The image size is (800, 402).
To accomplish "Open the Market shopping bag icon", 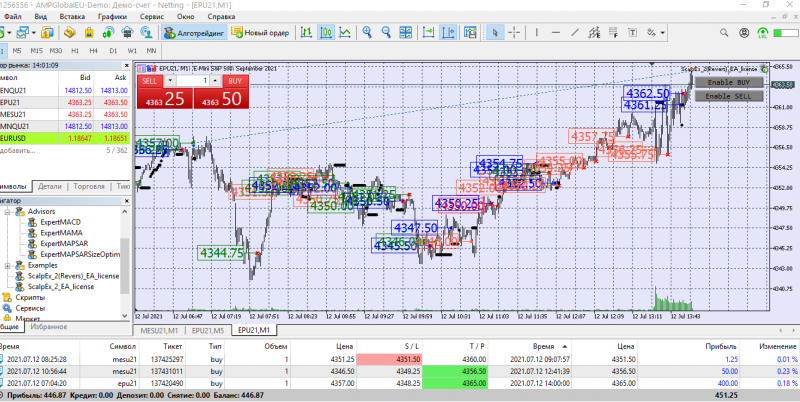I will click(x=89, y=33).
